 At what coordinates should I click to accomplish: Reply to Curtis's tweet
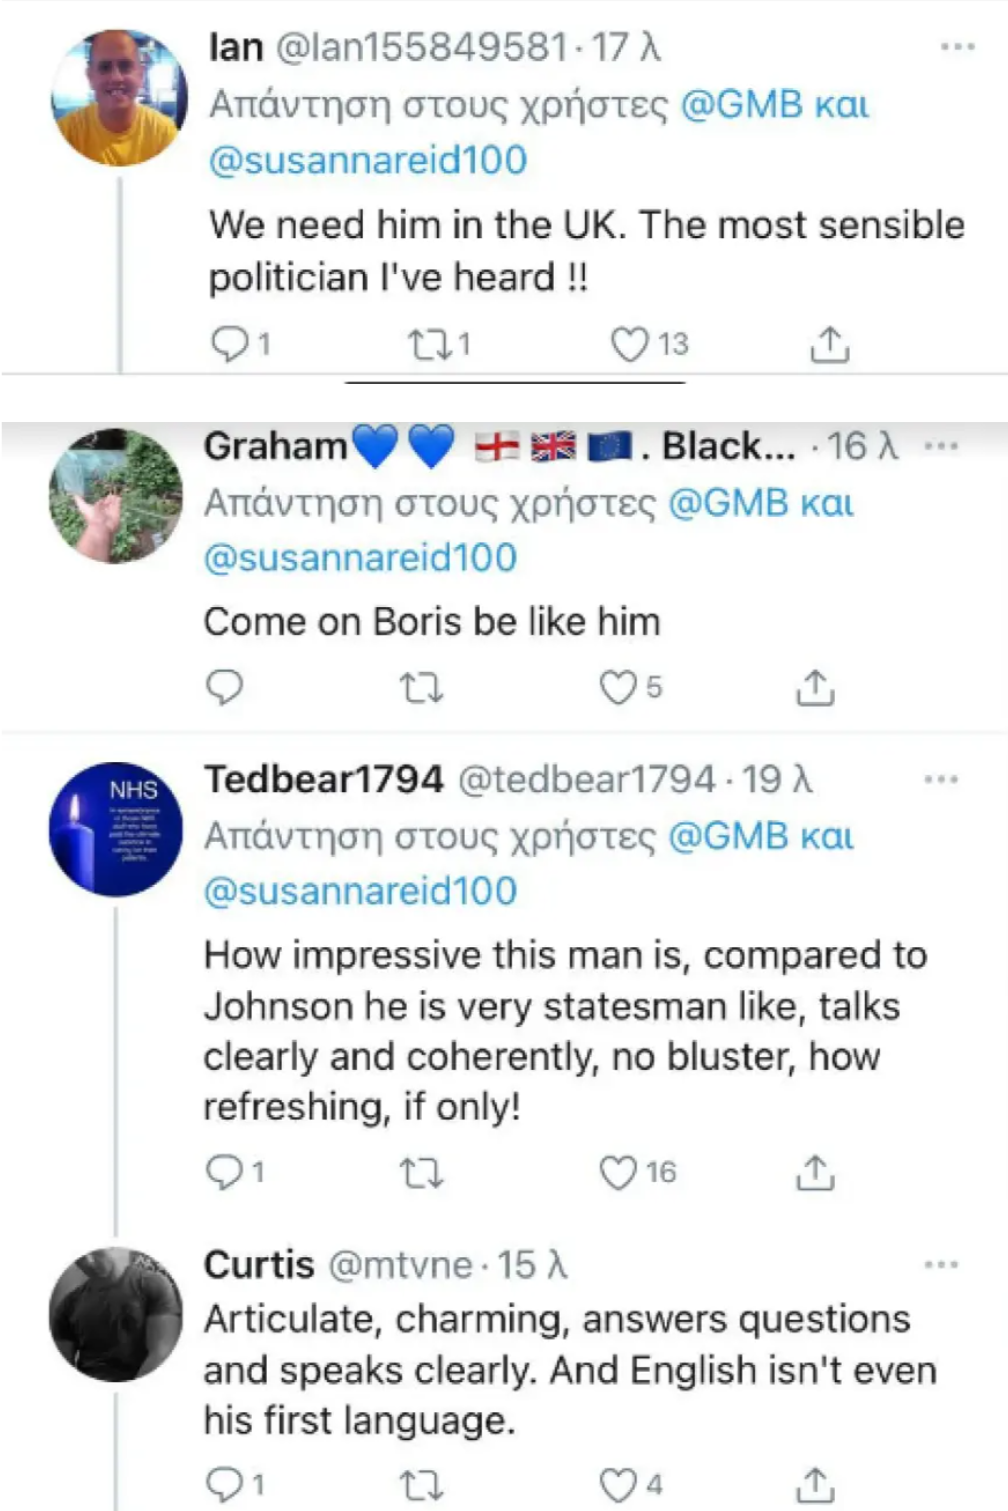pos(224,1484)
